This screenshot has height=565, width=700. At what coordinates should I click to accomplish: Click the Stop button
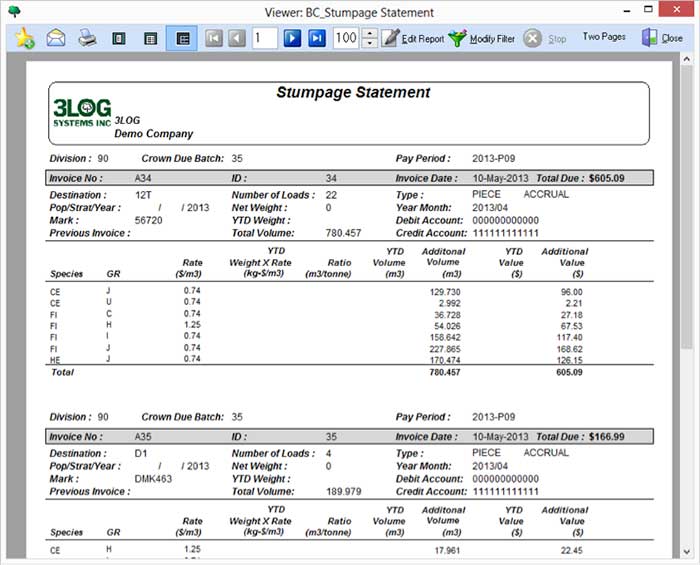[x=544, y=39]
